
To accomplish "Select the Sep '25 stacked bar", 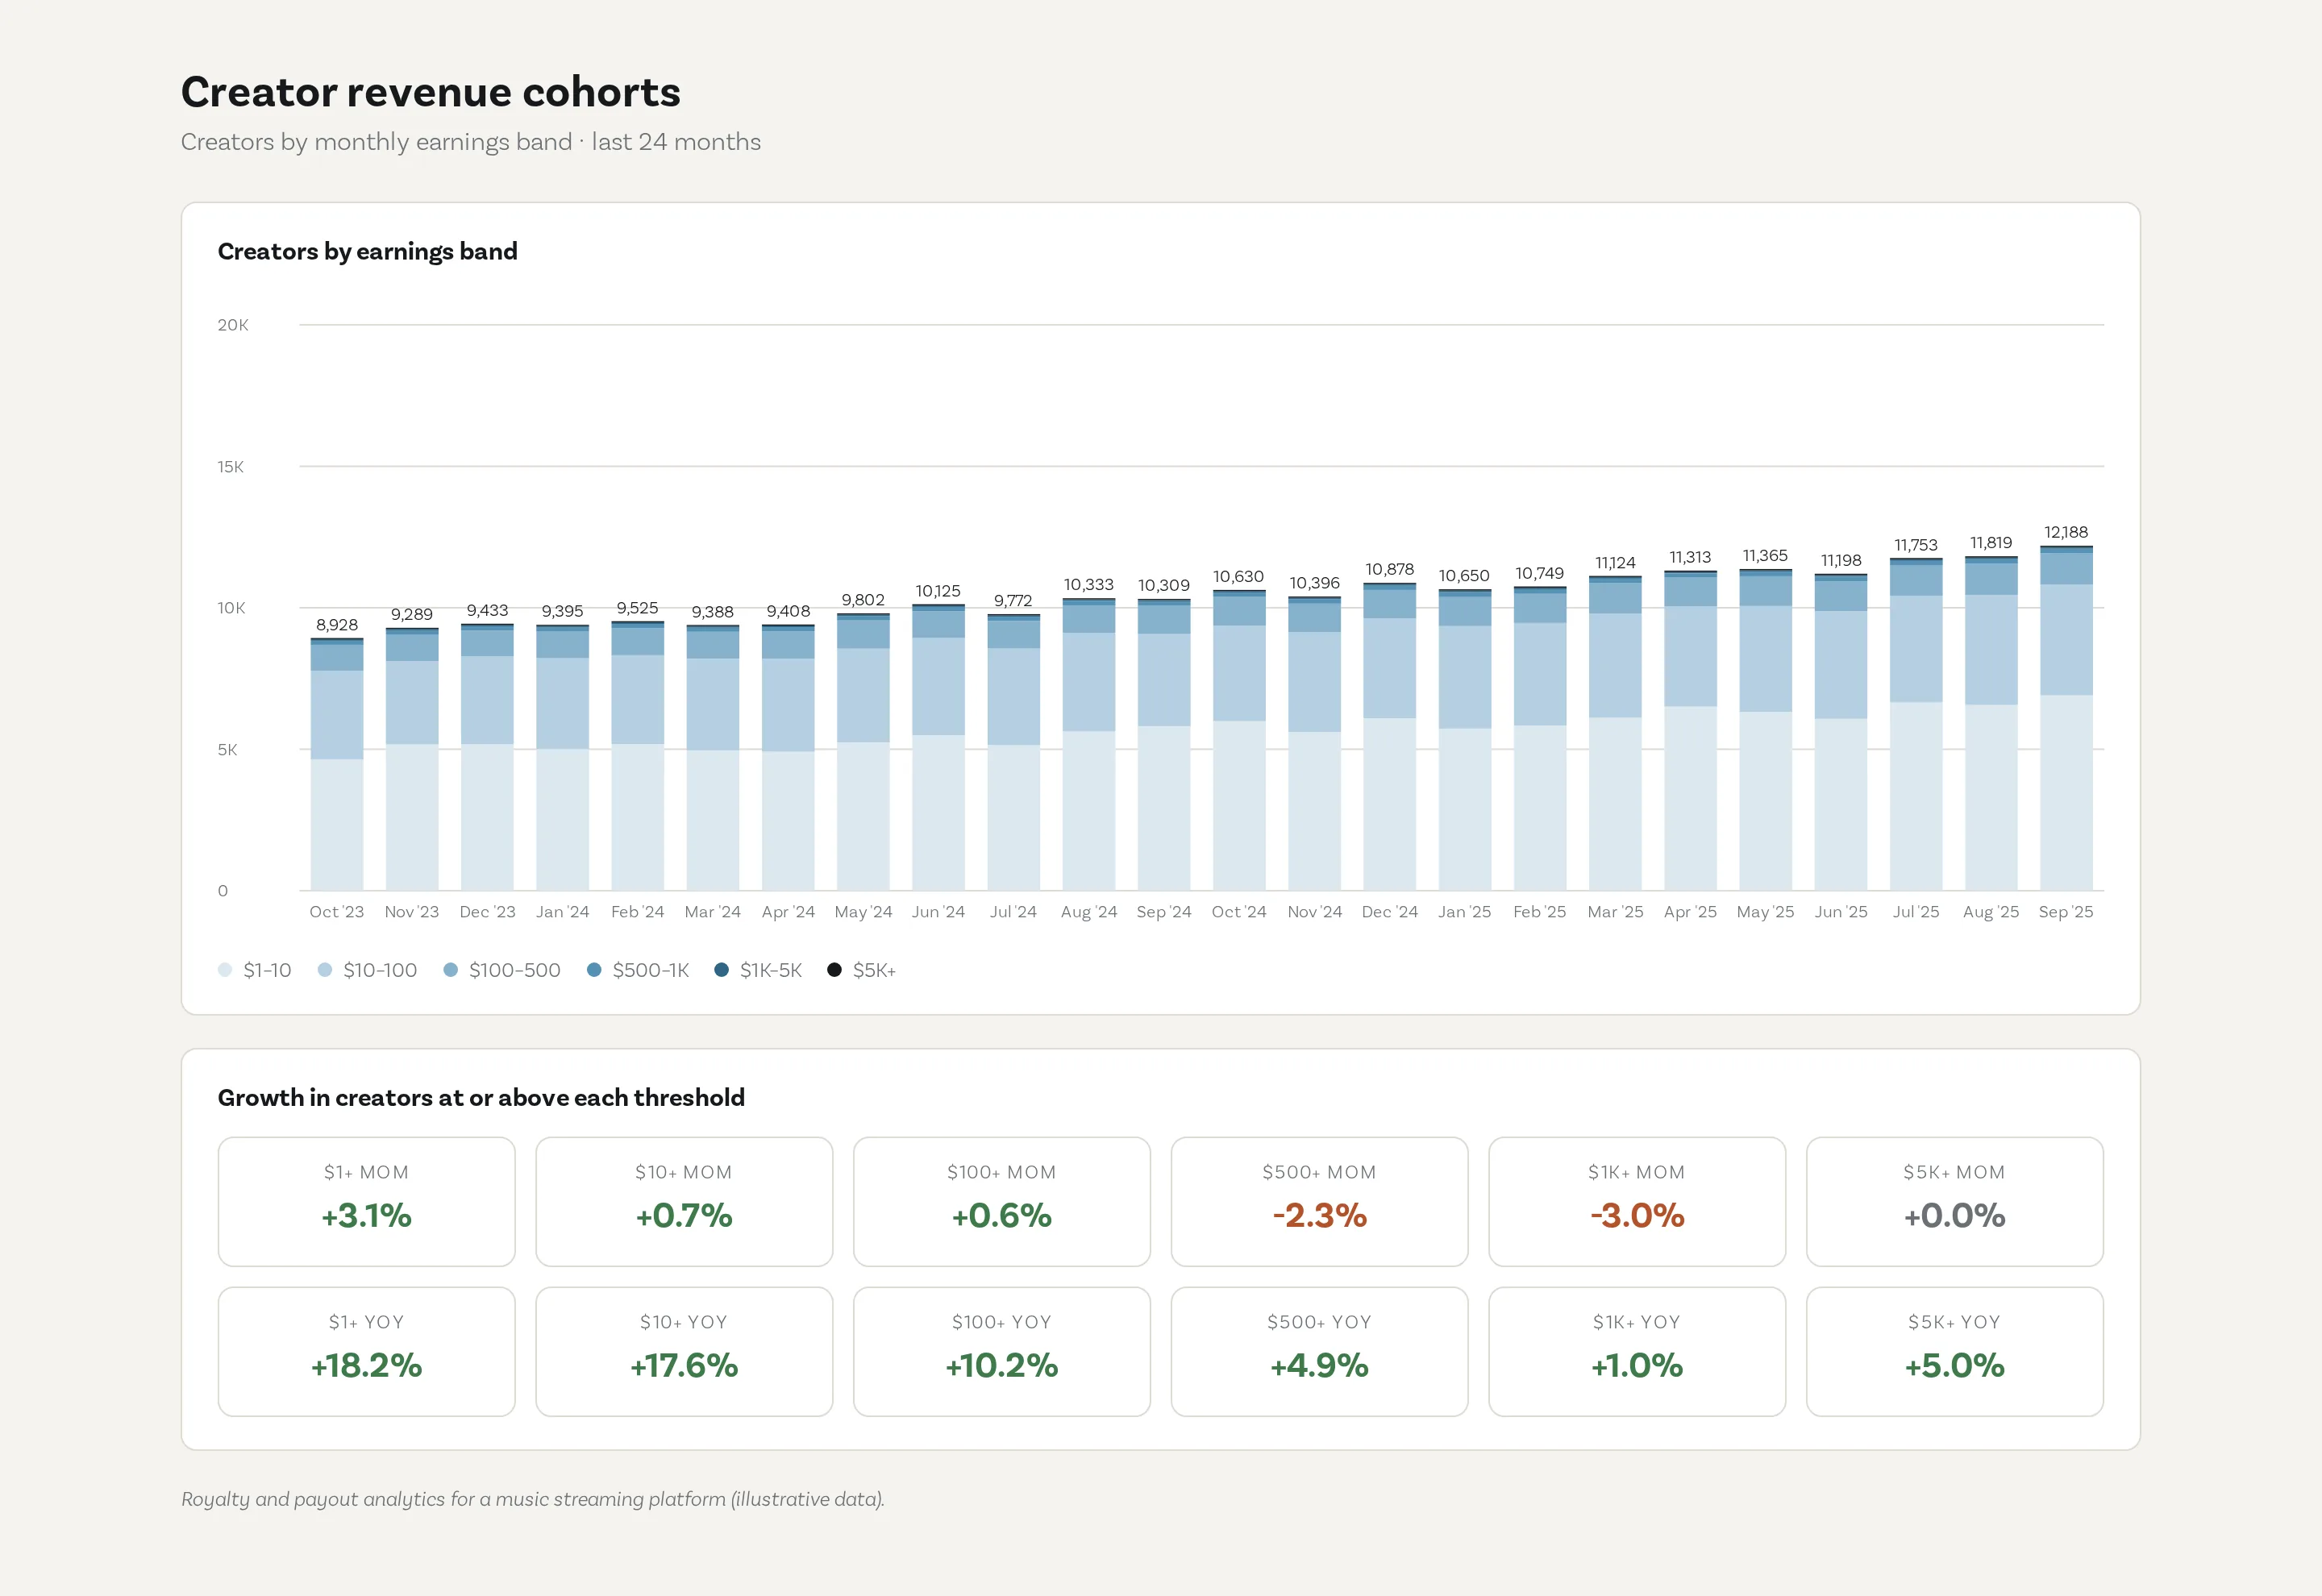I will point(2066,718).
